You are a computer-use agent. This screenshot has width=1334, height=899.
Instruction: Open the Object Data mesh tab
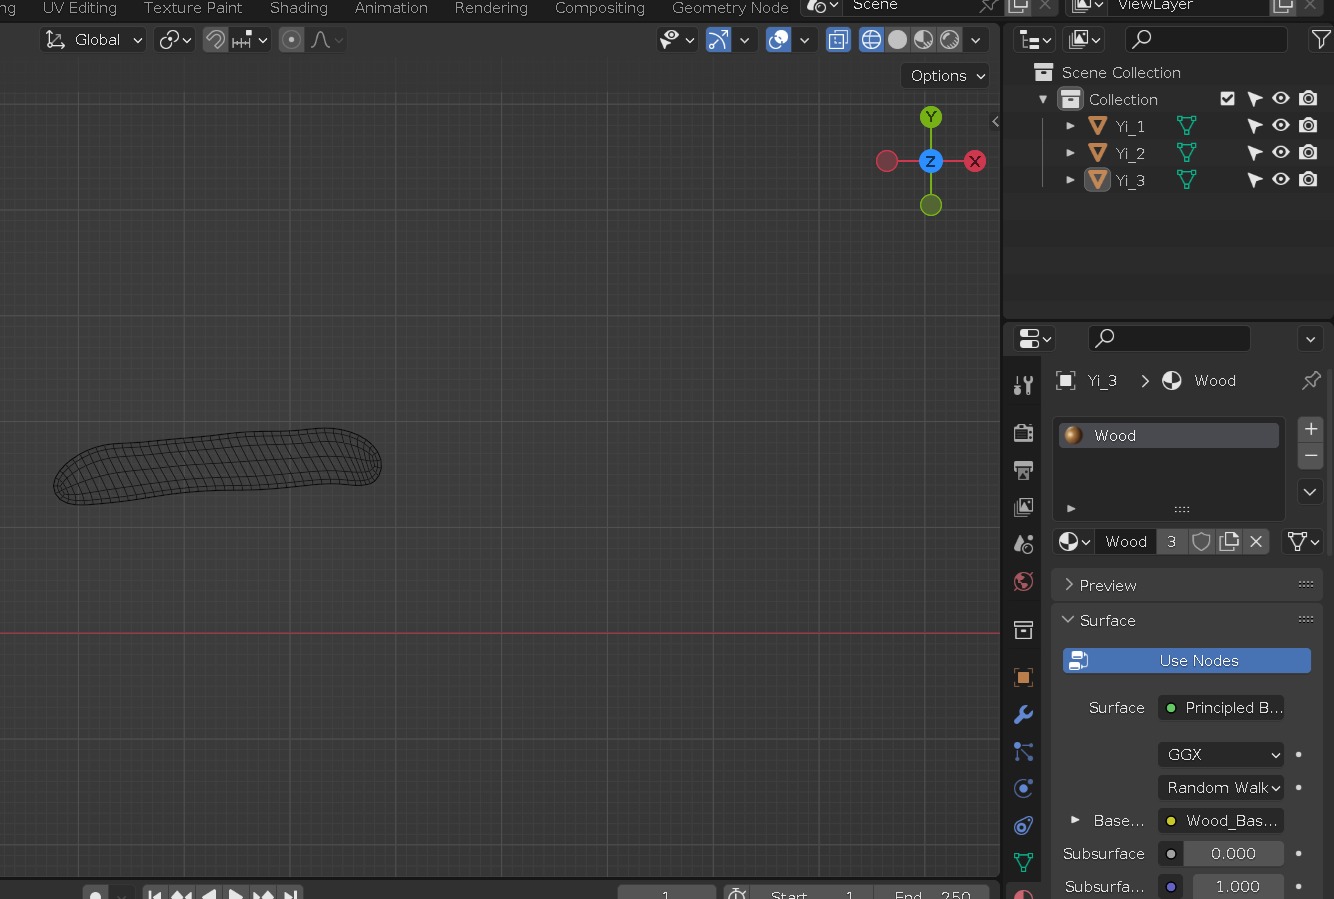click(1023, 862)
